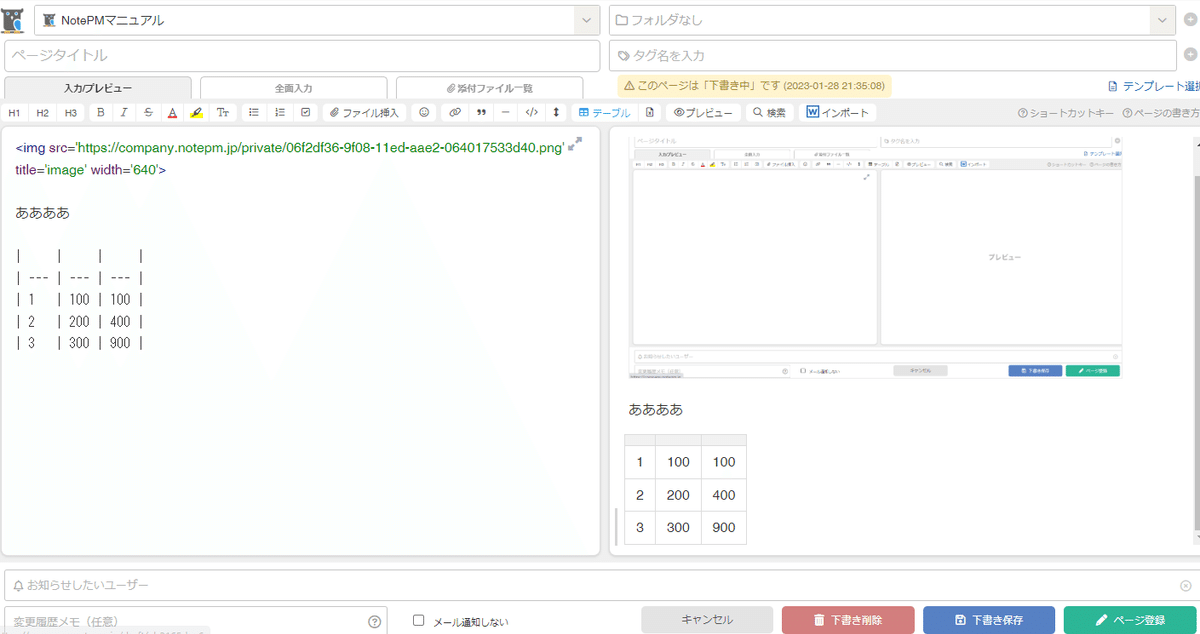Apply italic formatting
This screenshot has height=634, width=1200.
(123, 112)
